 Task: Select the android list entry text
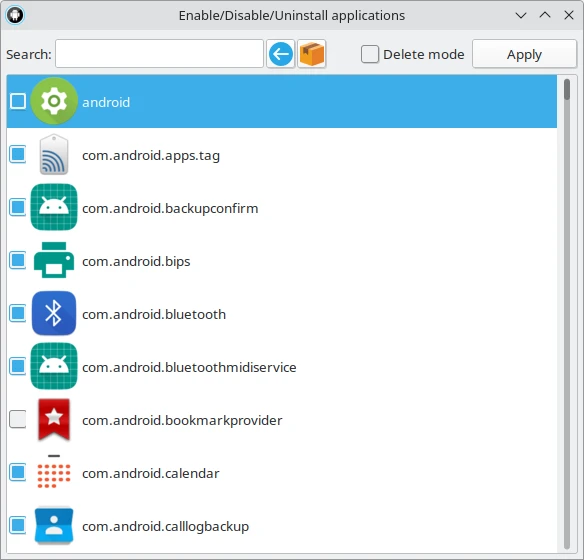(x=106, y=102)
